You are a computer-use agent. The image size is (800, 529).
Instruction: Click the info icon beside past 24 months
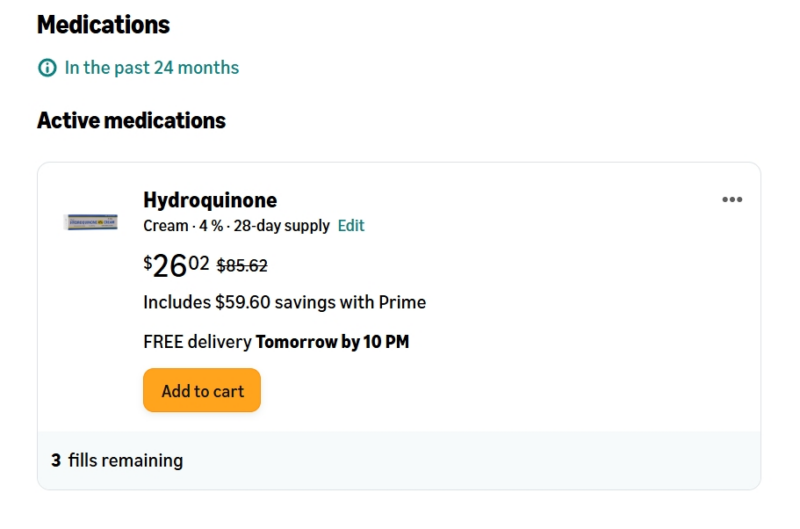(x=47, y=68)
